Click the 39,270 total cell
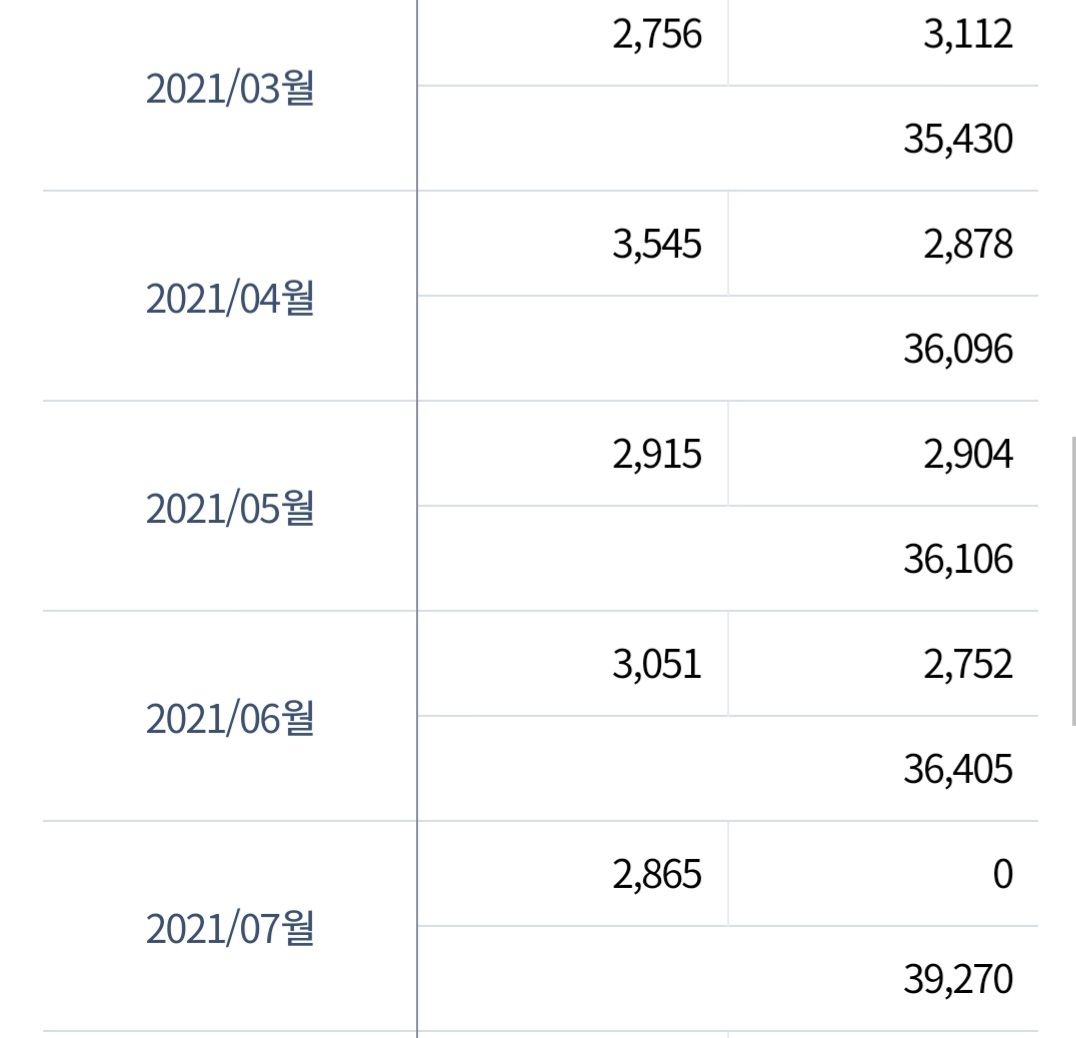This screenshot has height=1038, width=1076. [728, 978]
